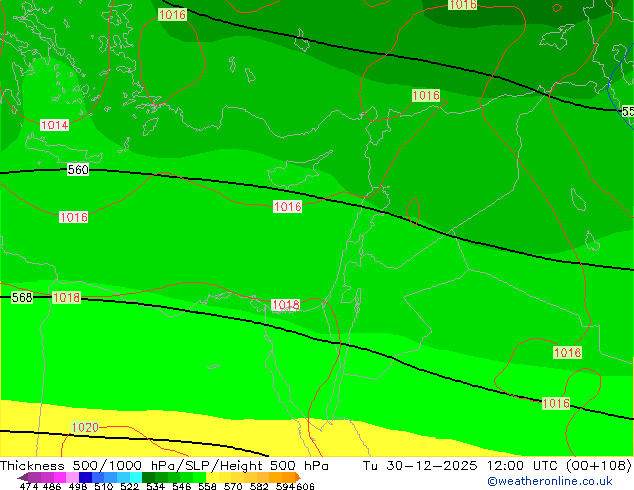
Task: Click the 1016 label at top right edge
Action: tap(462, 5)
